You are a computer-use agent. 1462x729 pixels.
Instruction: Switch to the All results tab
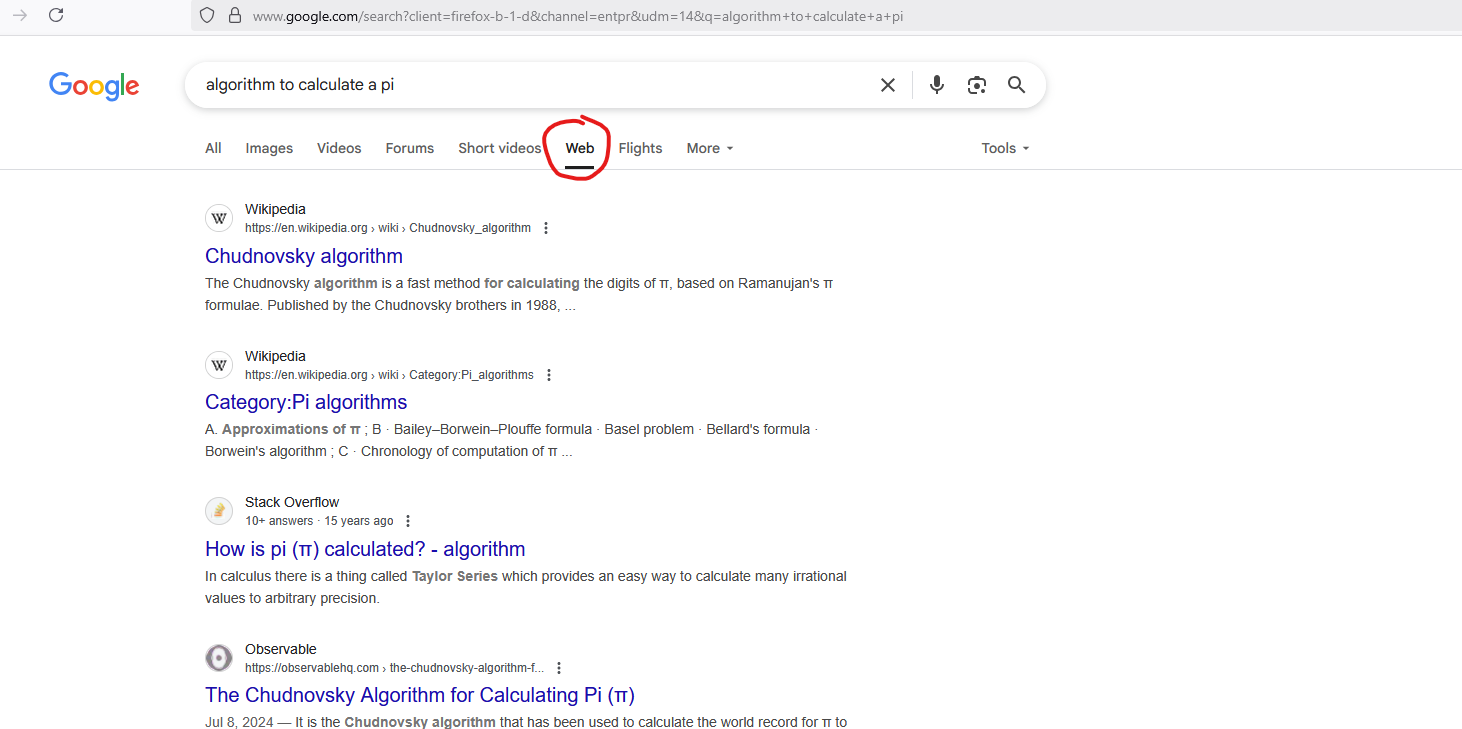(x=213, y=148)
